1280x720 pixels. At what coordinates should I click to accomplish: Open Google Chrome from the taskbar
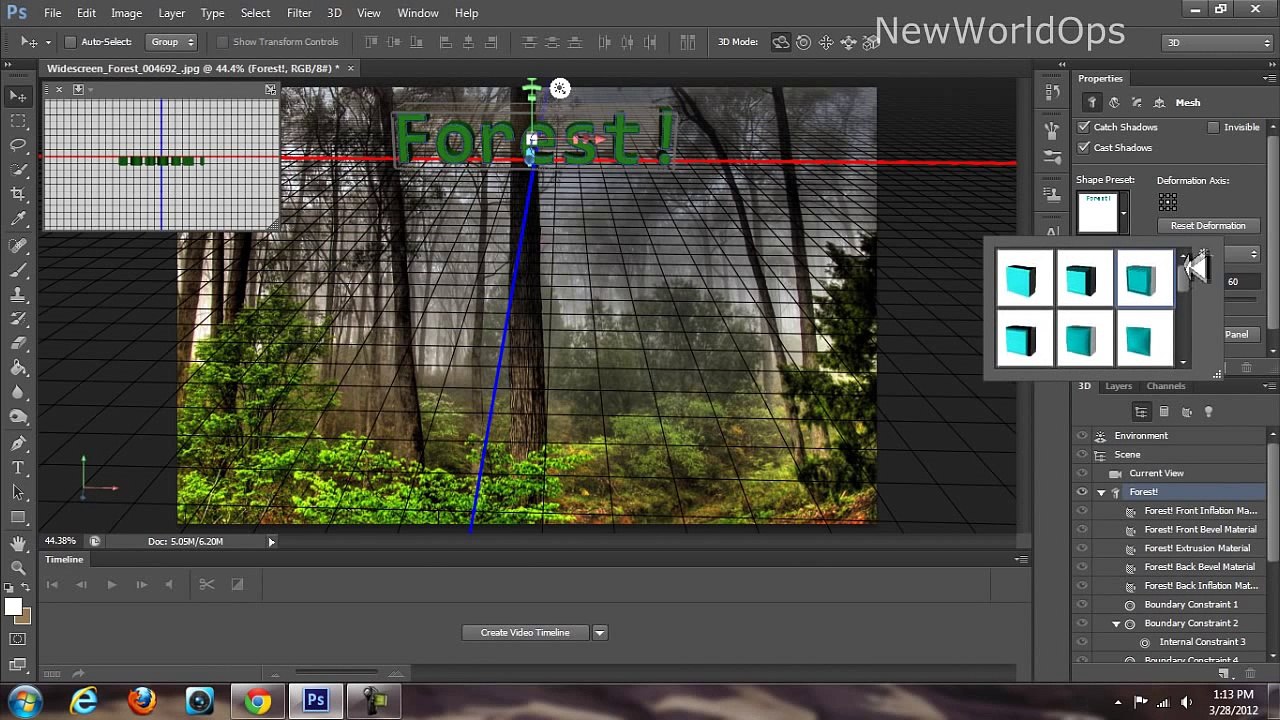258,702
